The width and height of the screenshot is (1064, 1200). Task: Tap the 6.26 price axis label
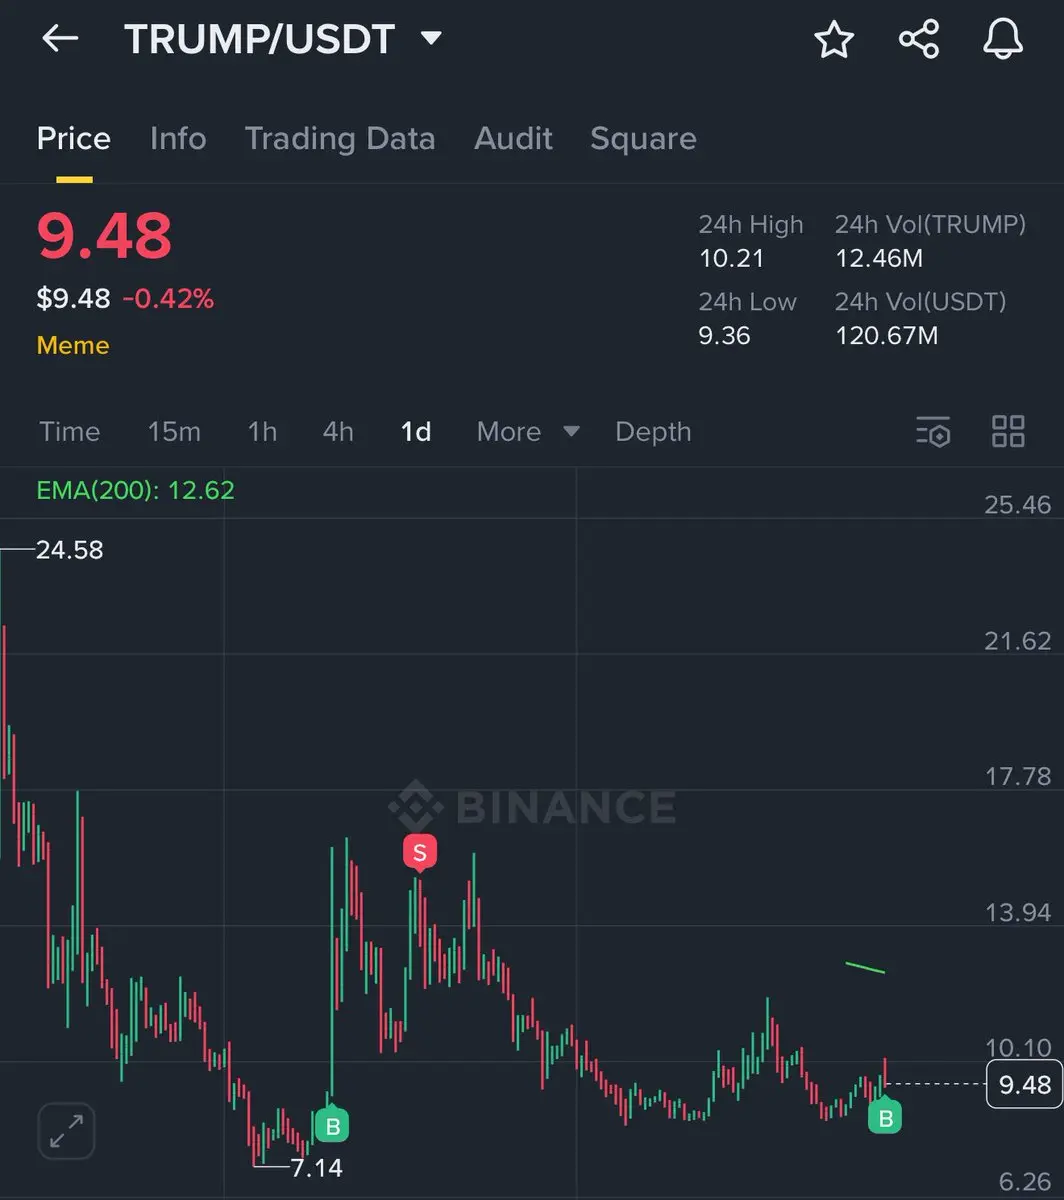pos(1024,1182)
